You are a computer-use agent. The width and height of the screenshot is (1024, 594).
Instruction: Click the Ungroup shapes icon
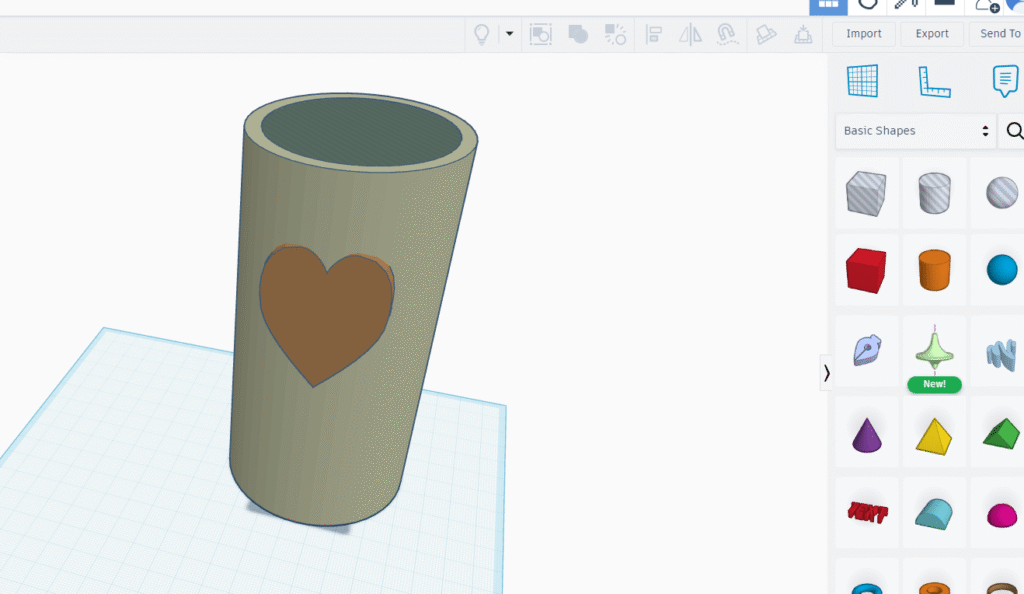(615, 34)
